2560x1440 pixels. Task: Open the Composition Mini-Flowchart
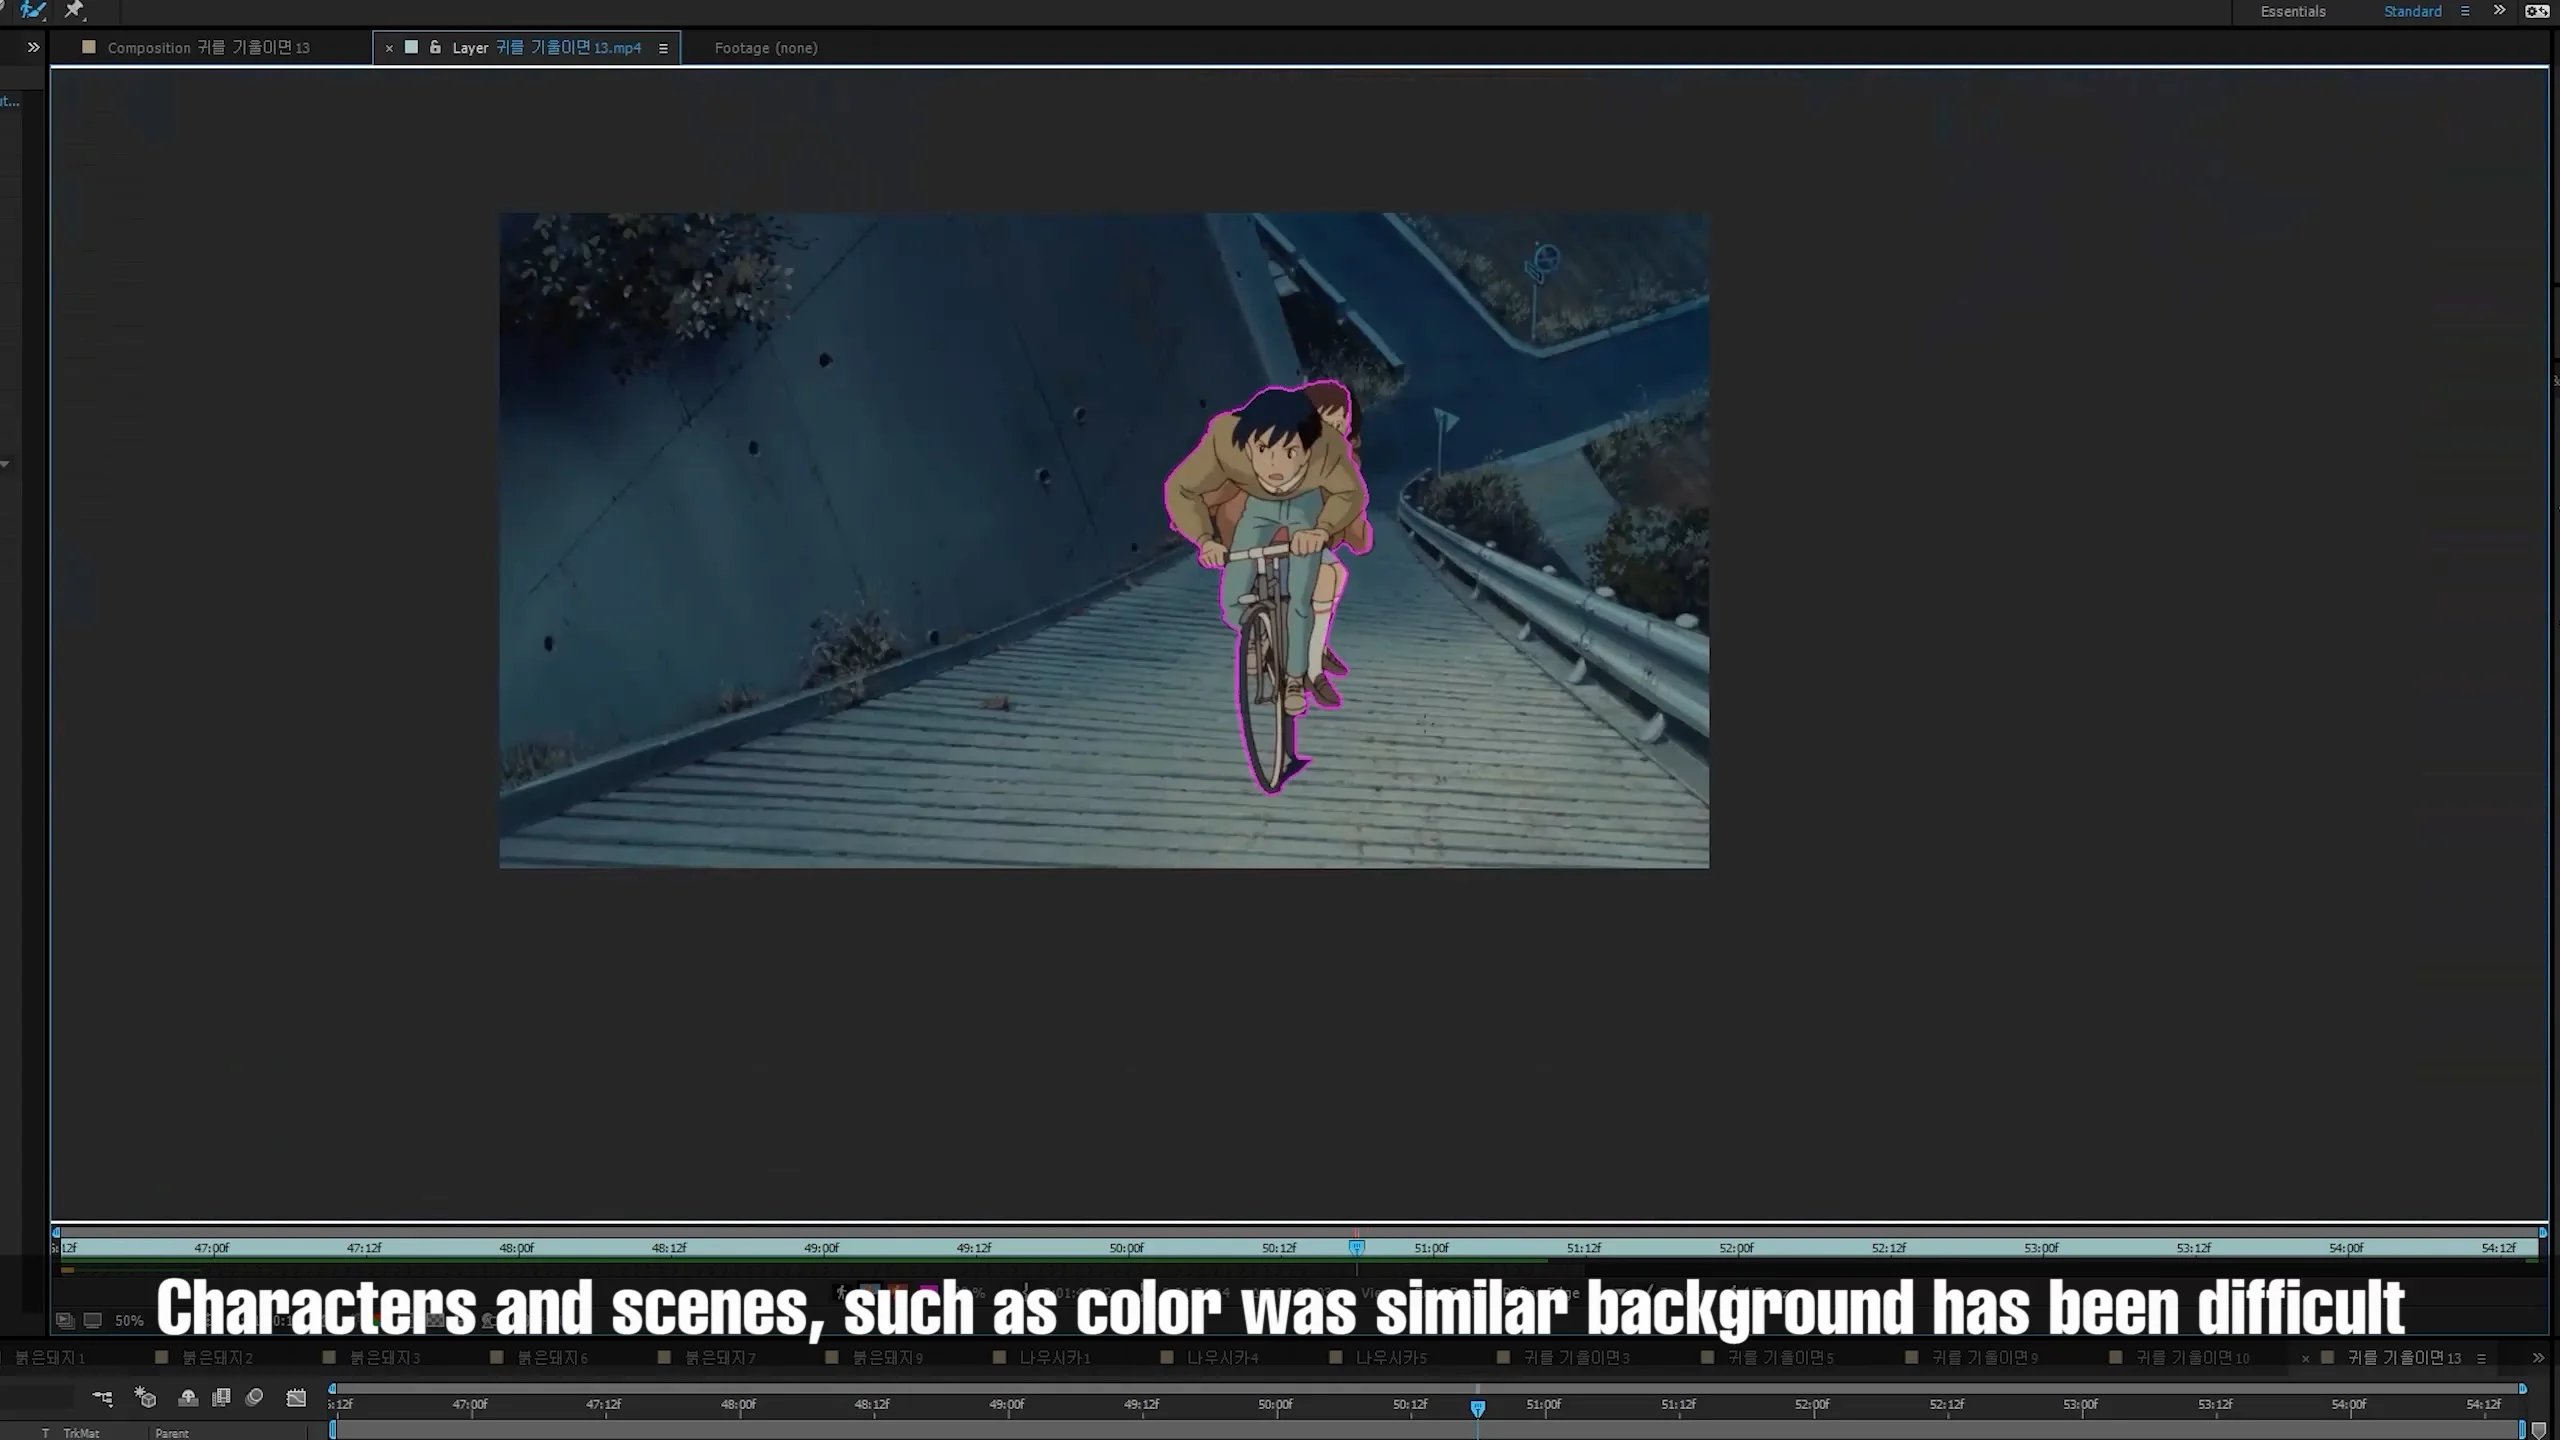[102, 1398]
